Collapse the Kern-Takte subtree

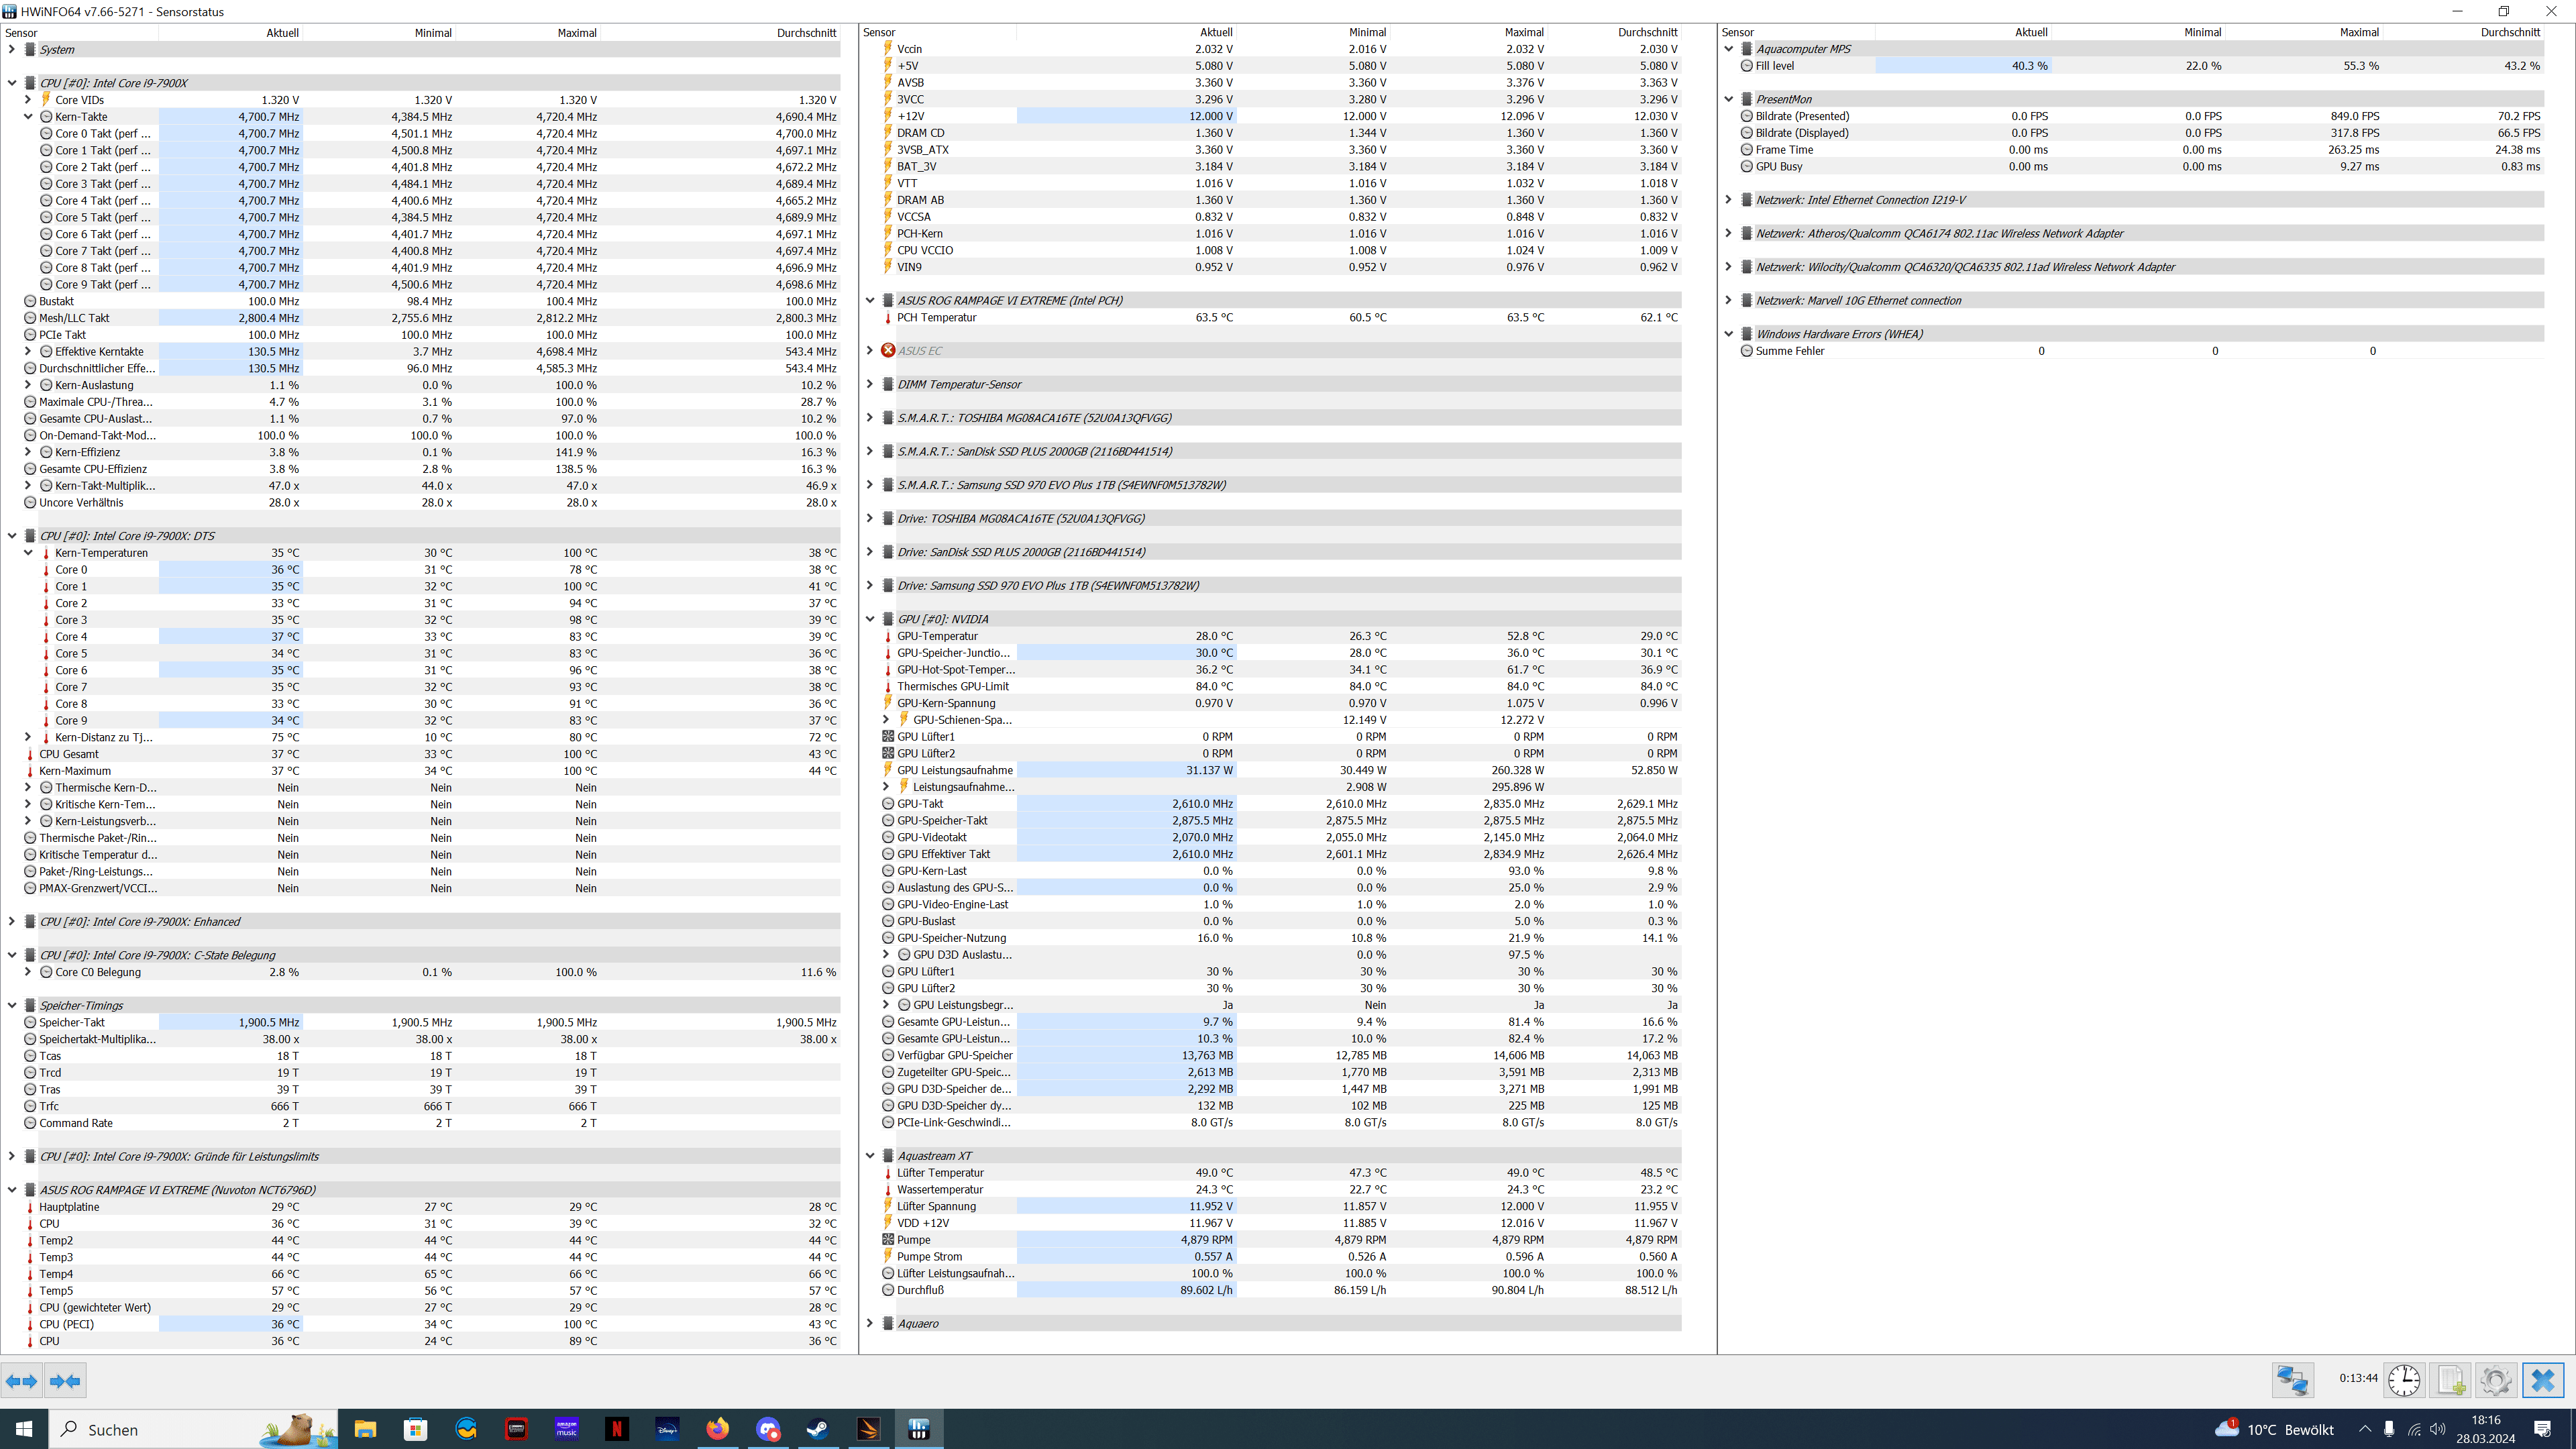(28, 117)
